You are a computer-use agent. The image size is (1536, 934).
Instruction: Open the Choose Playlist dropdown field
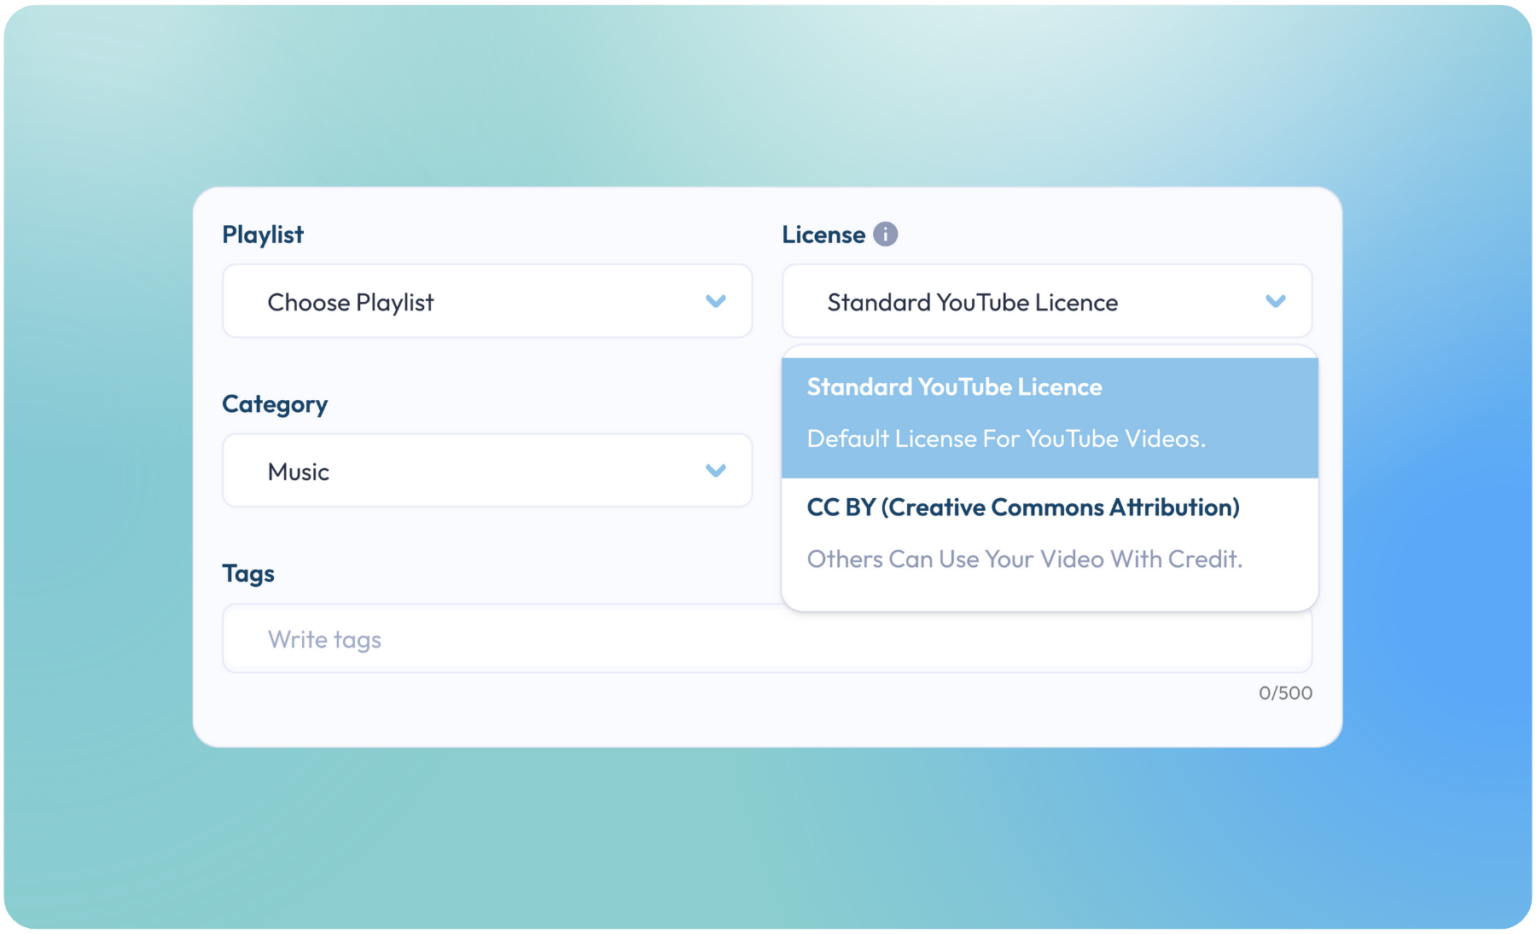(487, 301)
